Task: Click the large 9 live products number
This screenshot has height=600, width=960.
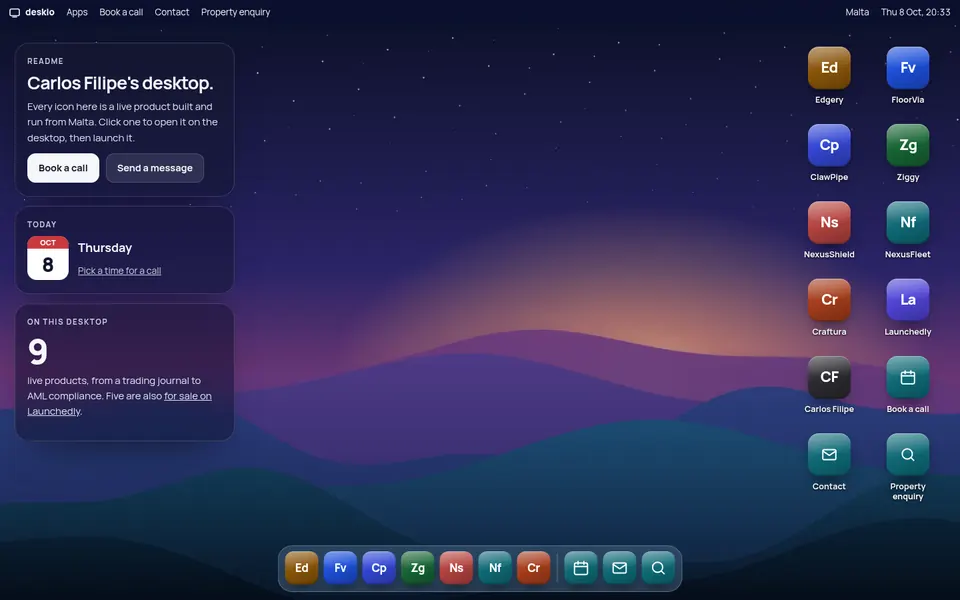Action: 37,351
